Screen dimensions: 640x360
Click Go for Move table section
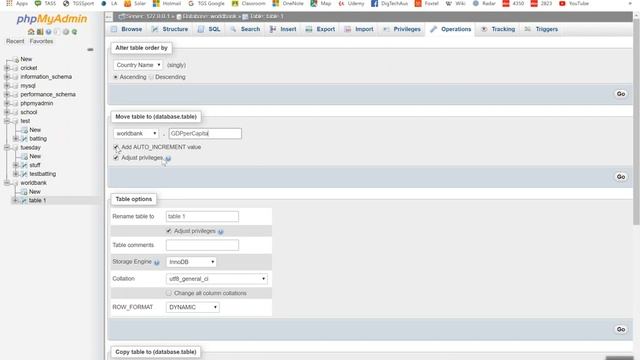621,177
